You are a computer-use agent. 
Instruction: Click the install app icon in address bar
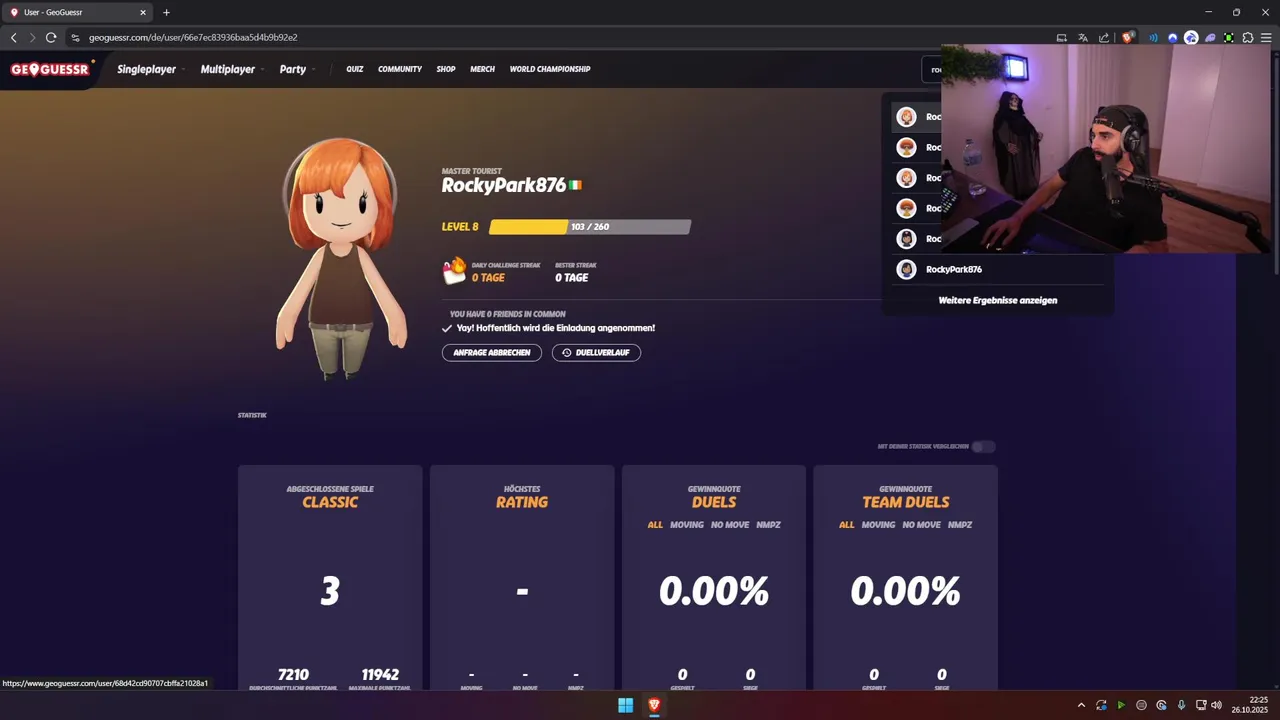point(1062,38)
